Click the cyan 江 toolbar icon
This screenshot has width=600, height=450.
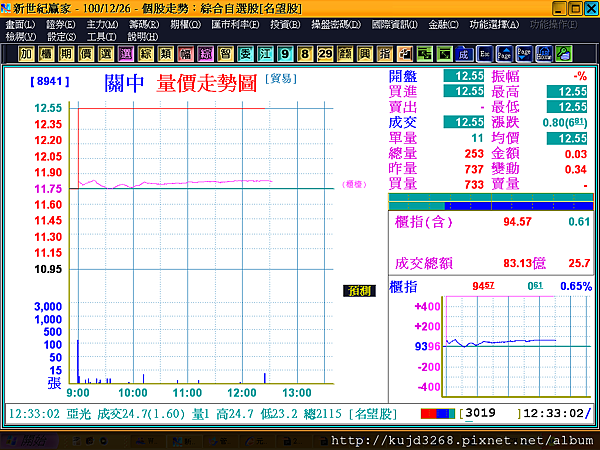click(265, 54)
